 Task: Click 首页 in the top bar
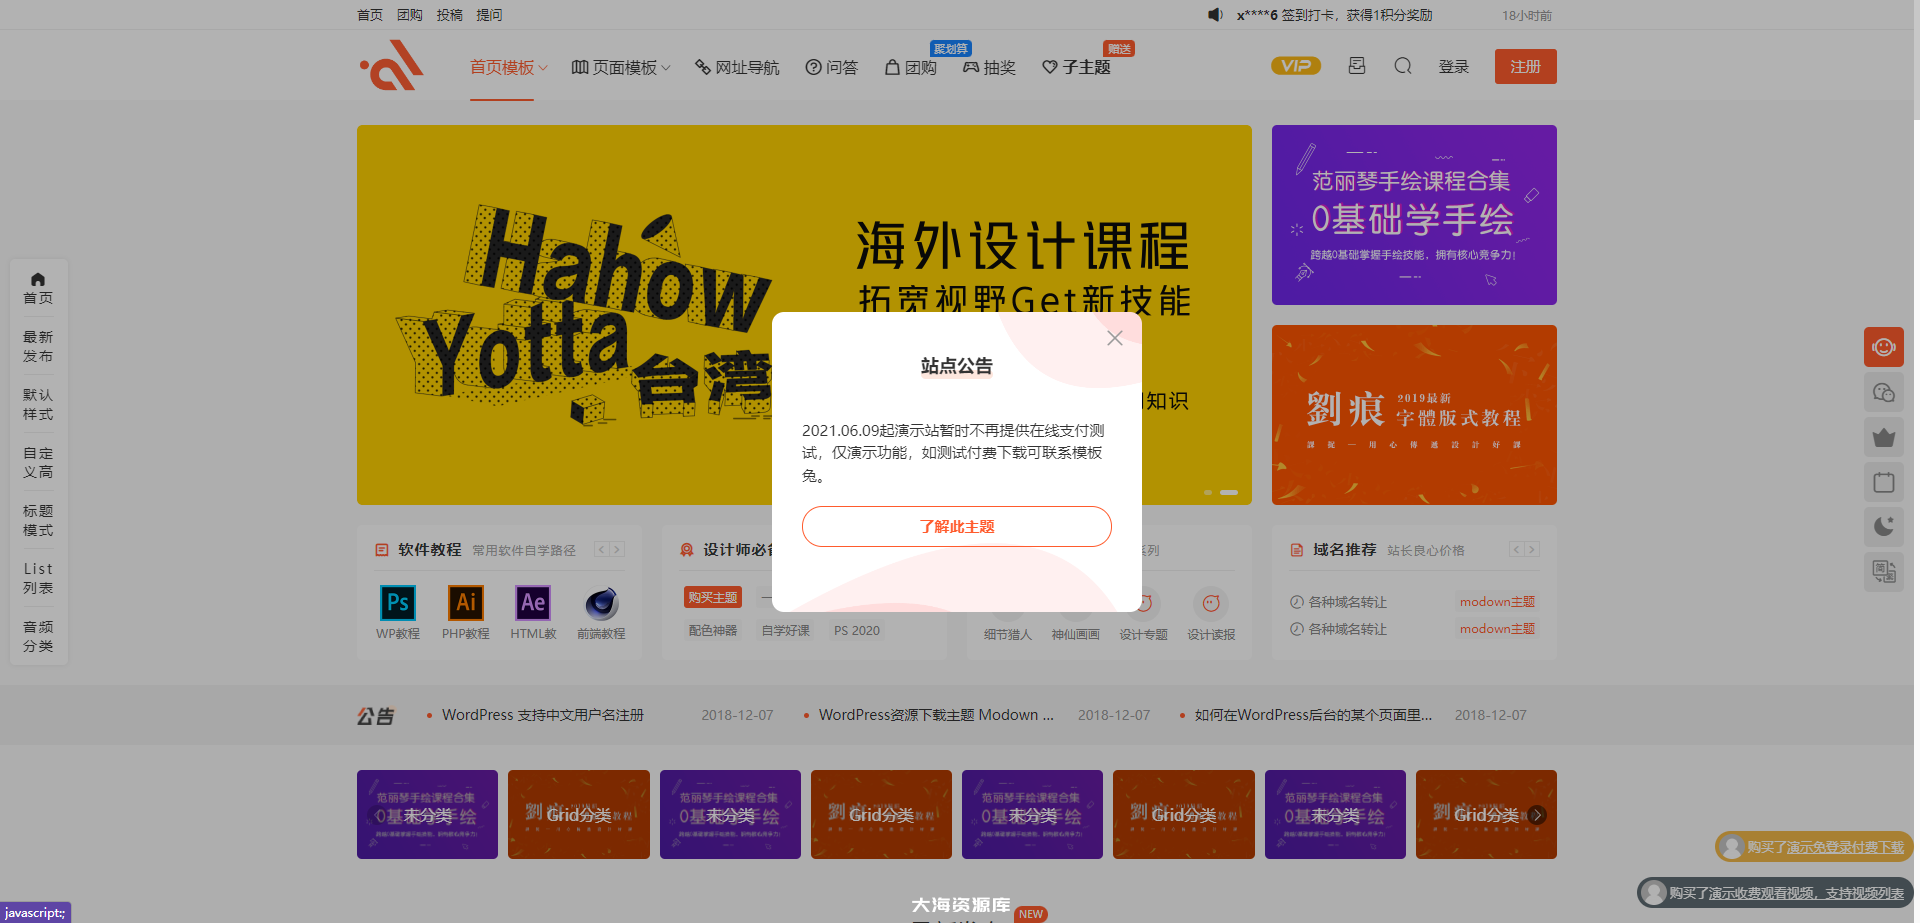370,15
